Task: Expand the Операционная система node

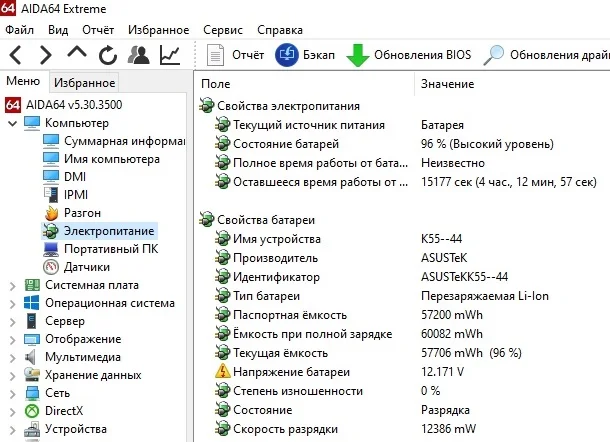Action: [12, 303]
